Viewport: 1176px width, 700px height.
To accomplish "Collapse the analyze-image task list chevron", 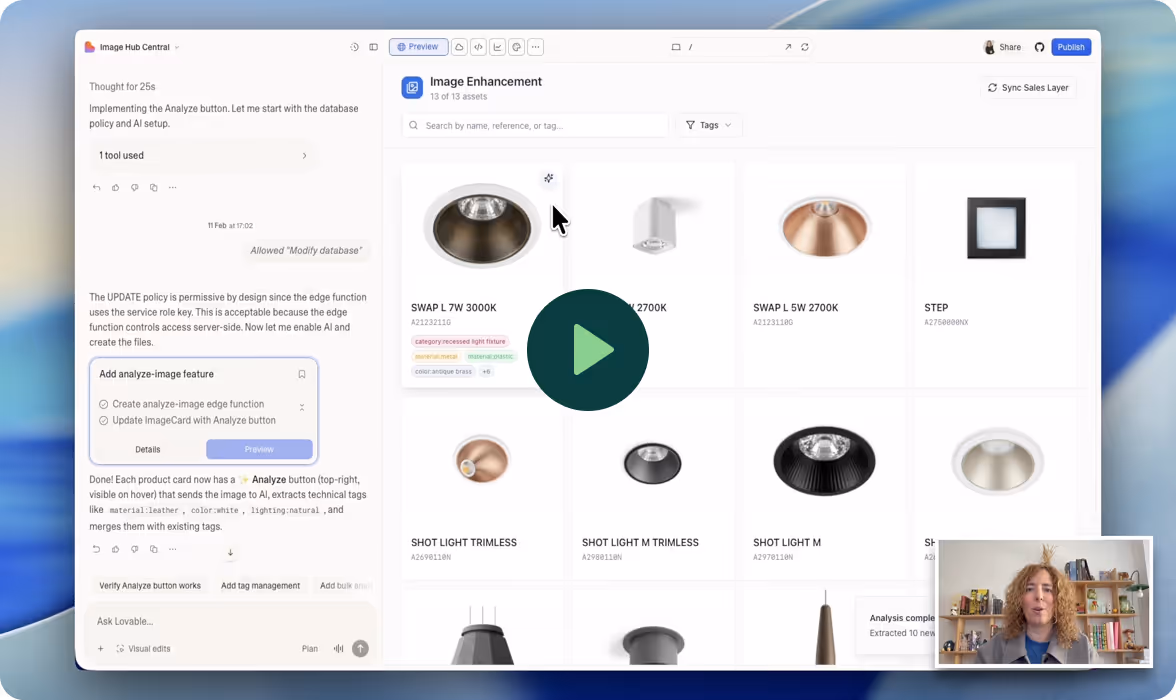I will click(x=302, y=407).
